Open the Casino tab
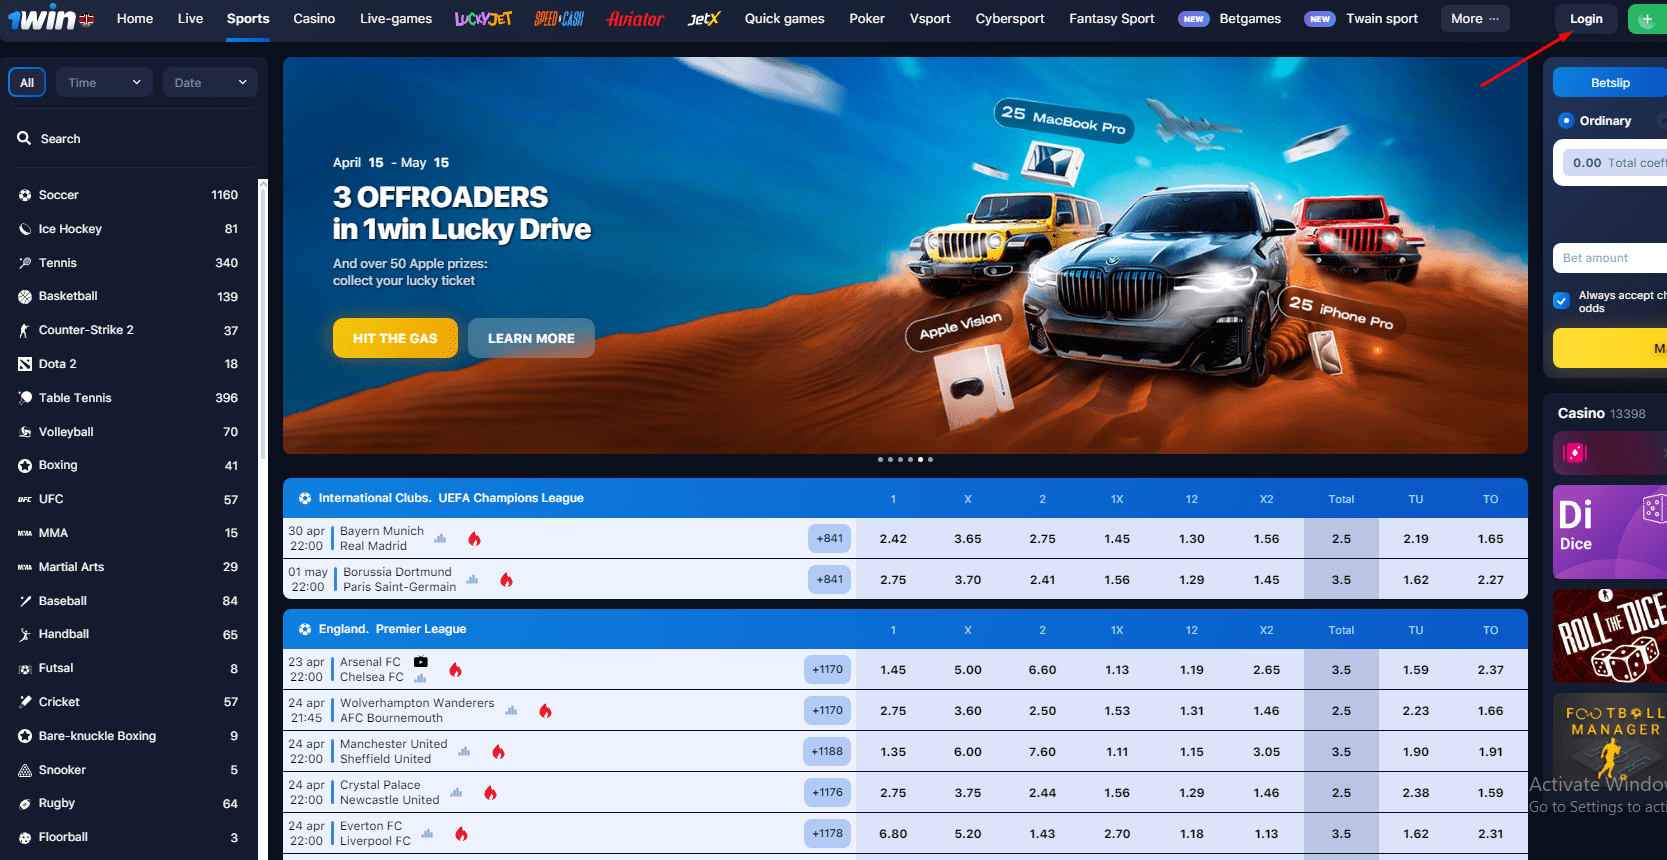The height and width of the screenshot is (860, 1667). pyautogui.click(x=314, y=19)
